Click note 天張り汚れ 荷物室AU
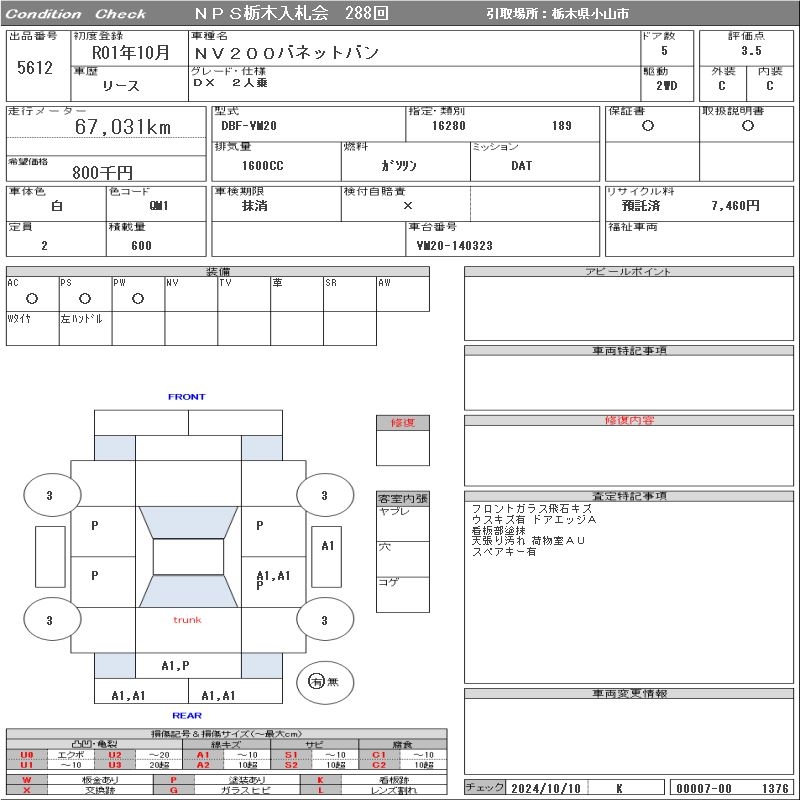The height and width of the screenshot is (800, 800). click(x=528, y=541)
